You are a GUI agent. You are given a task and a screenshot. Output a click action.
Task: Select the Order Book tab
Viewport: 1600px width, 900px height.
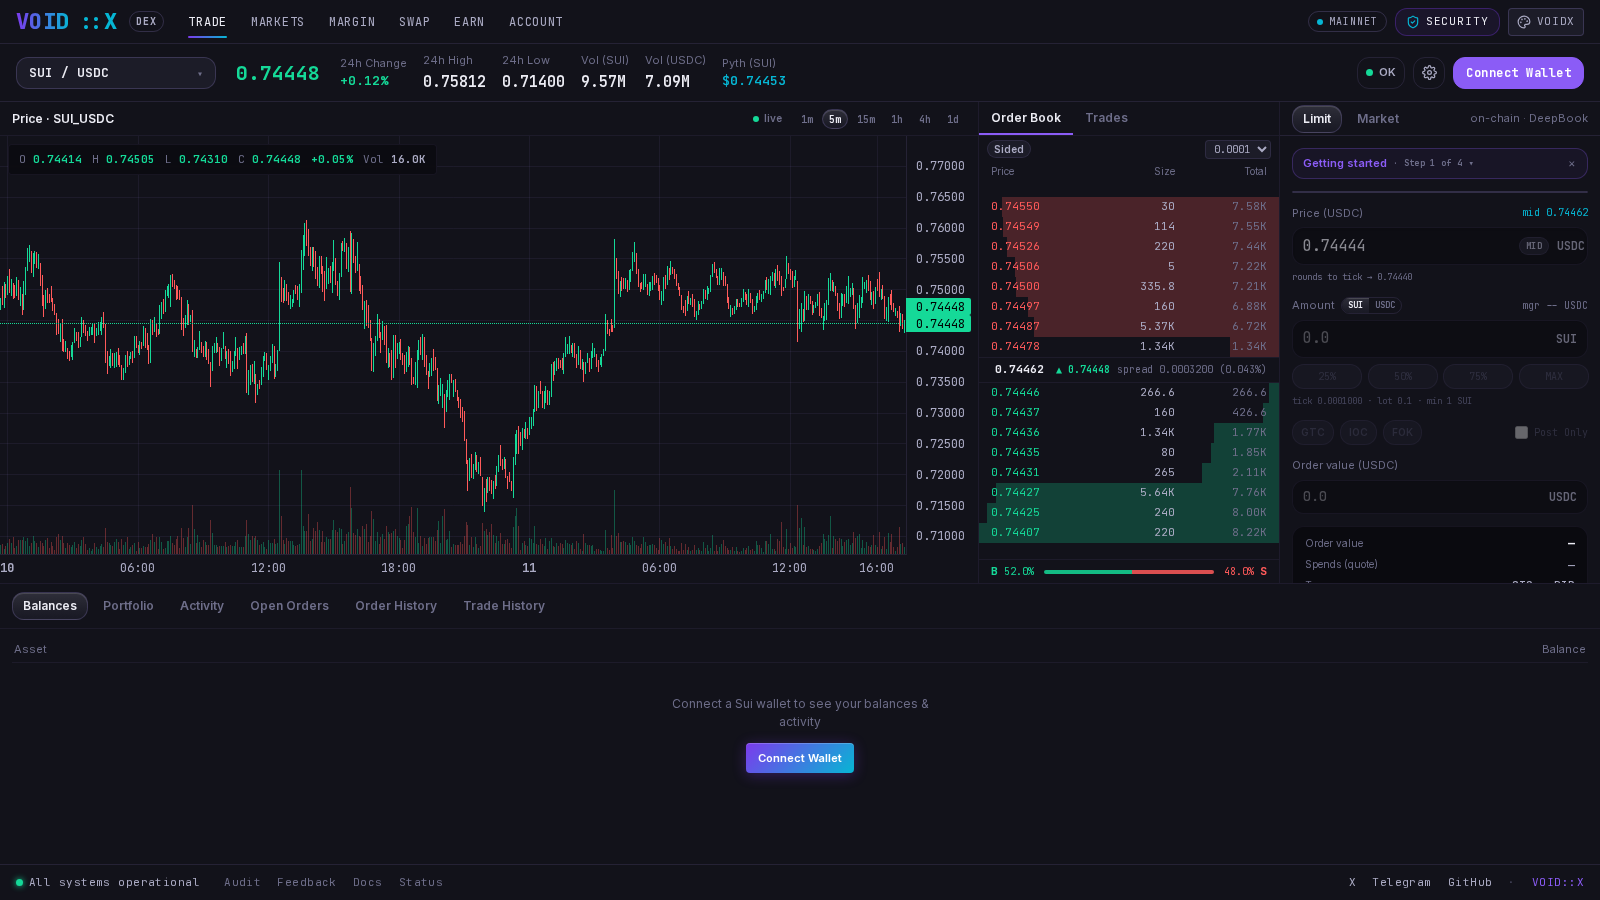[x=1026, y=118]
